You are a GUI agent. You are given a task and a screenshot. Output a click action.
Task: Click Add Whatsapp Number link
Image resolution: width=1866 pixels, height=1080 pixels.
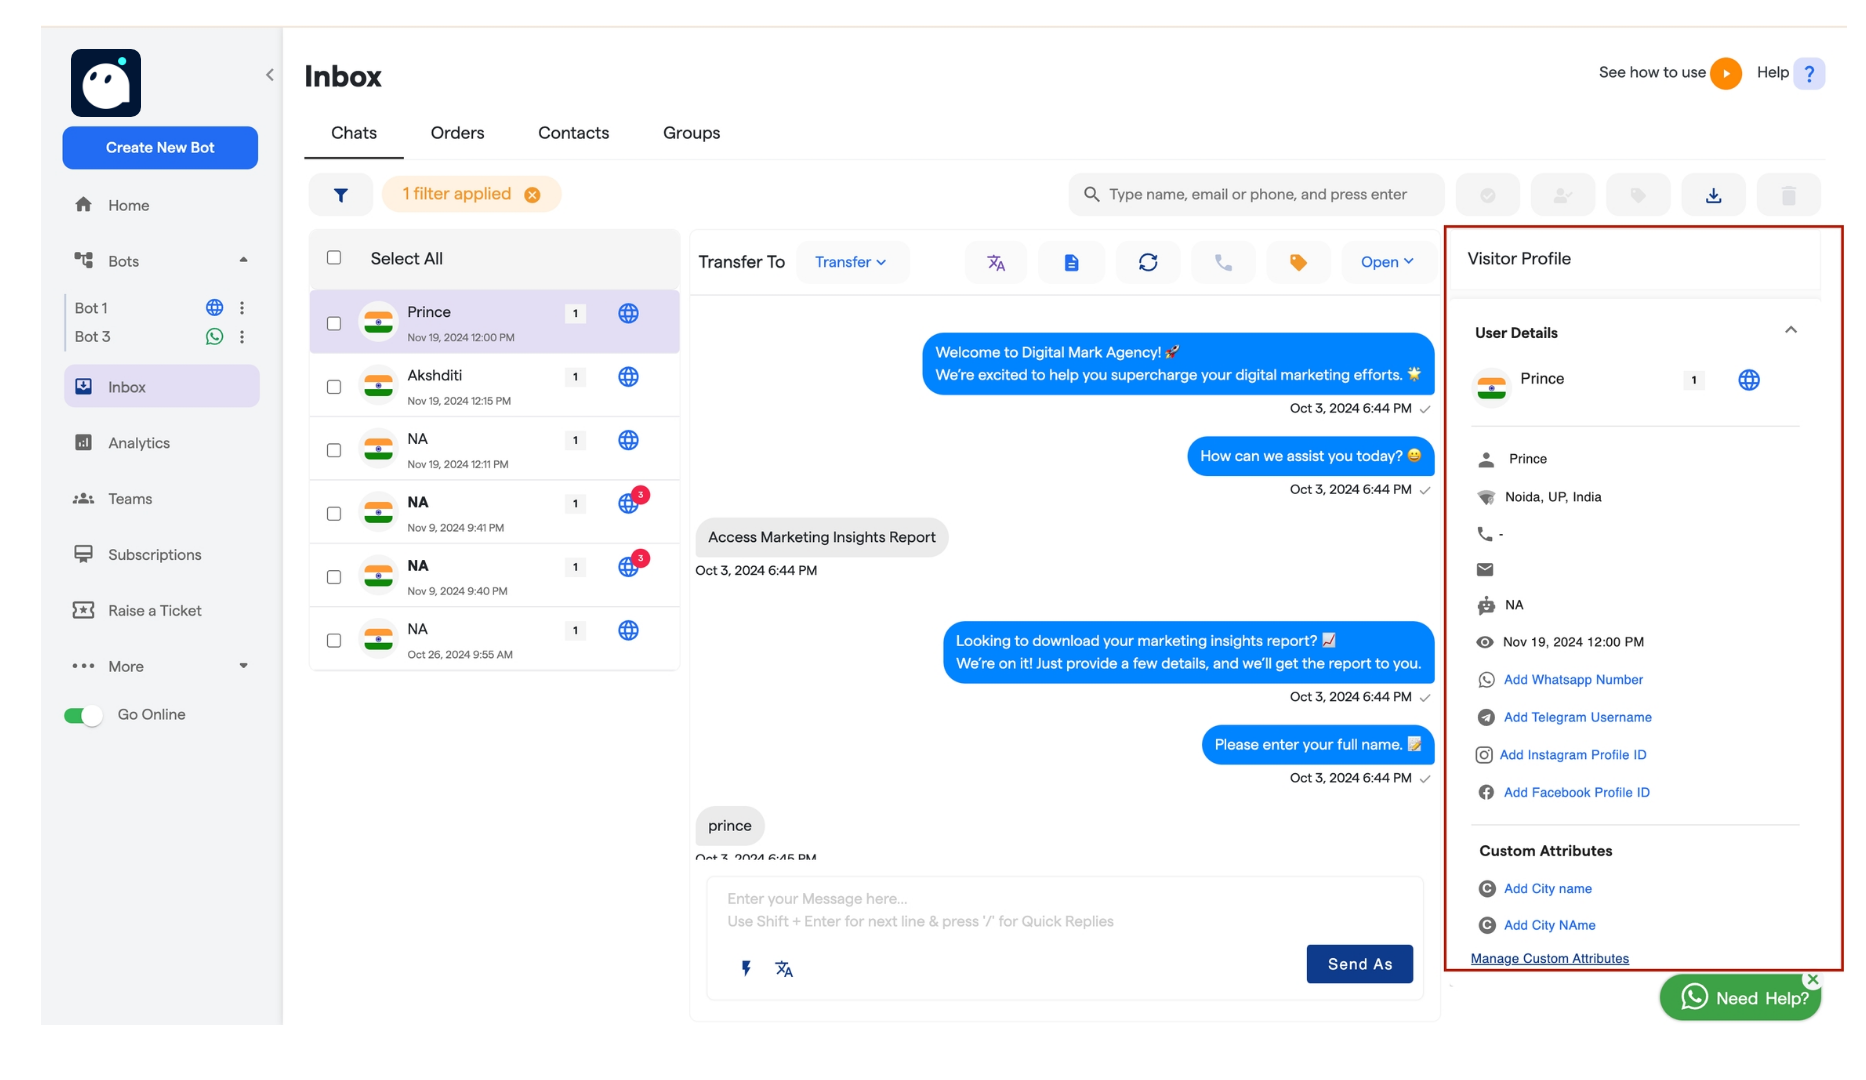point(1573,680)
